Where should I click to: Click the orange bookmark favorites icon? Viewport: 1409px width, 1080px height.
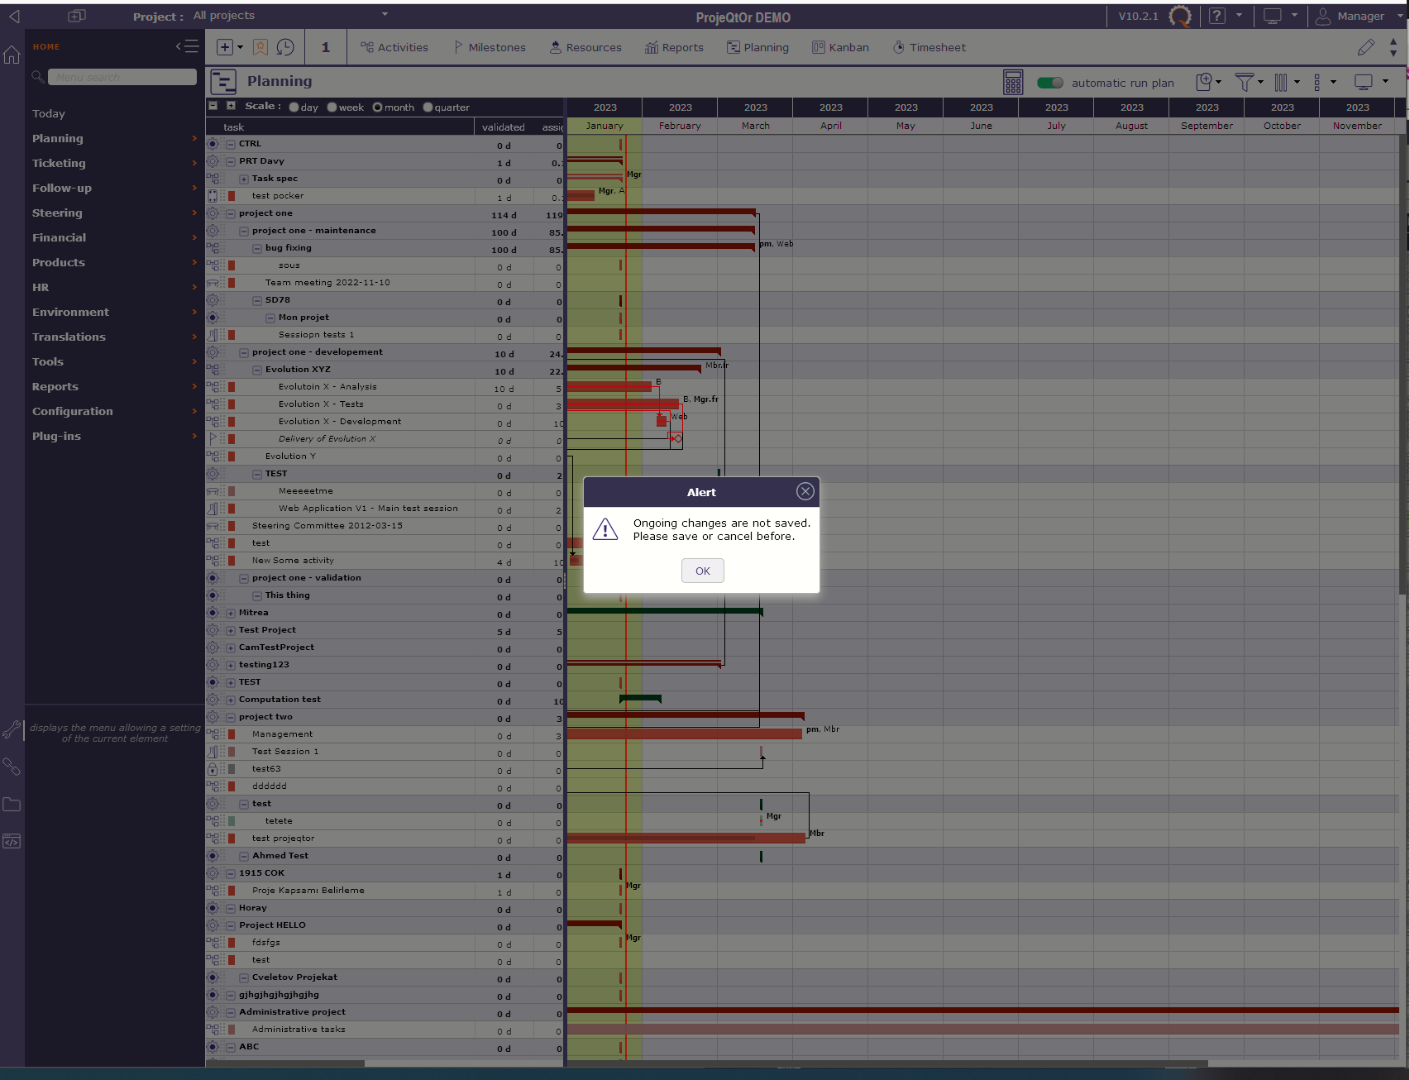(260, 47)
